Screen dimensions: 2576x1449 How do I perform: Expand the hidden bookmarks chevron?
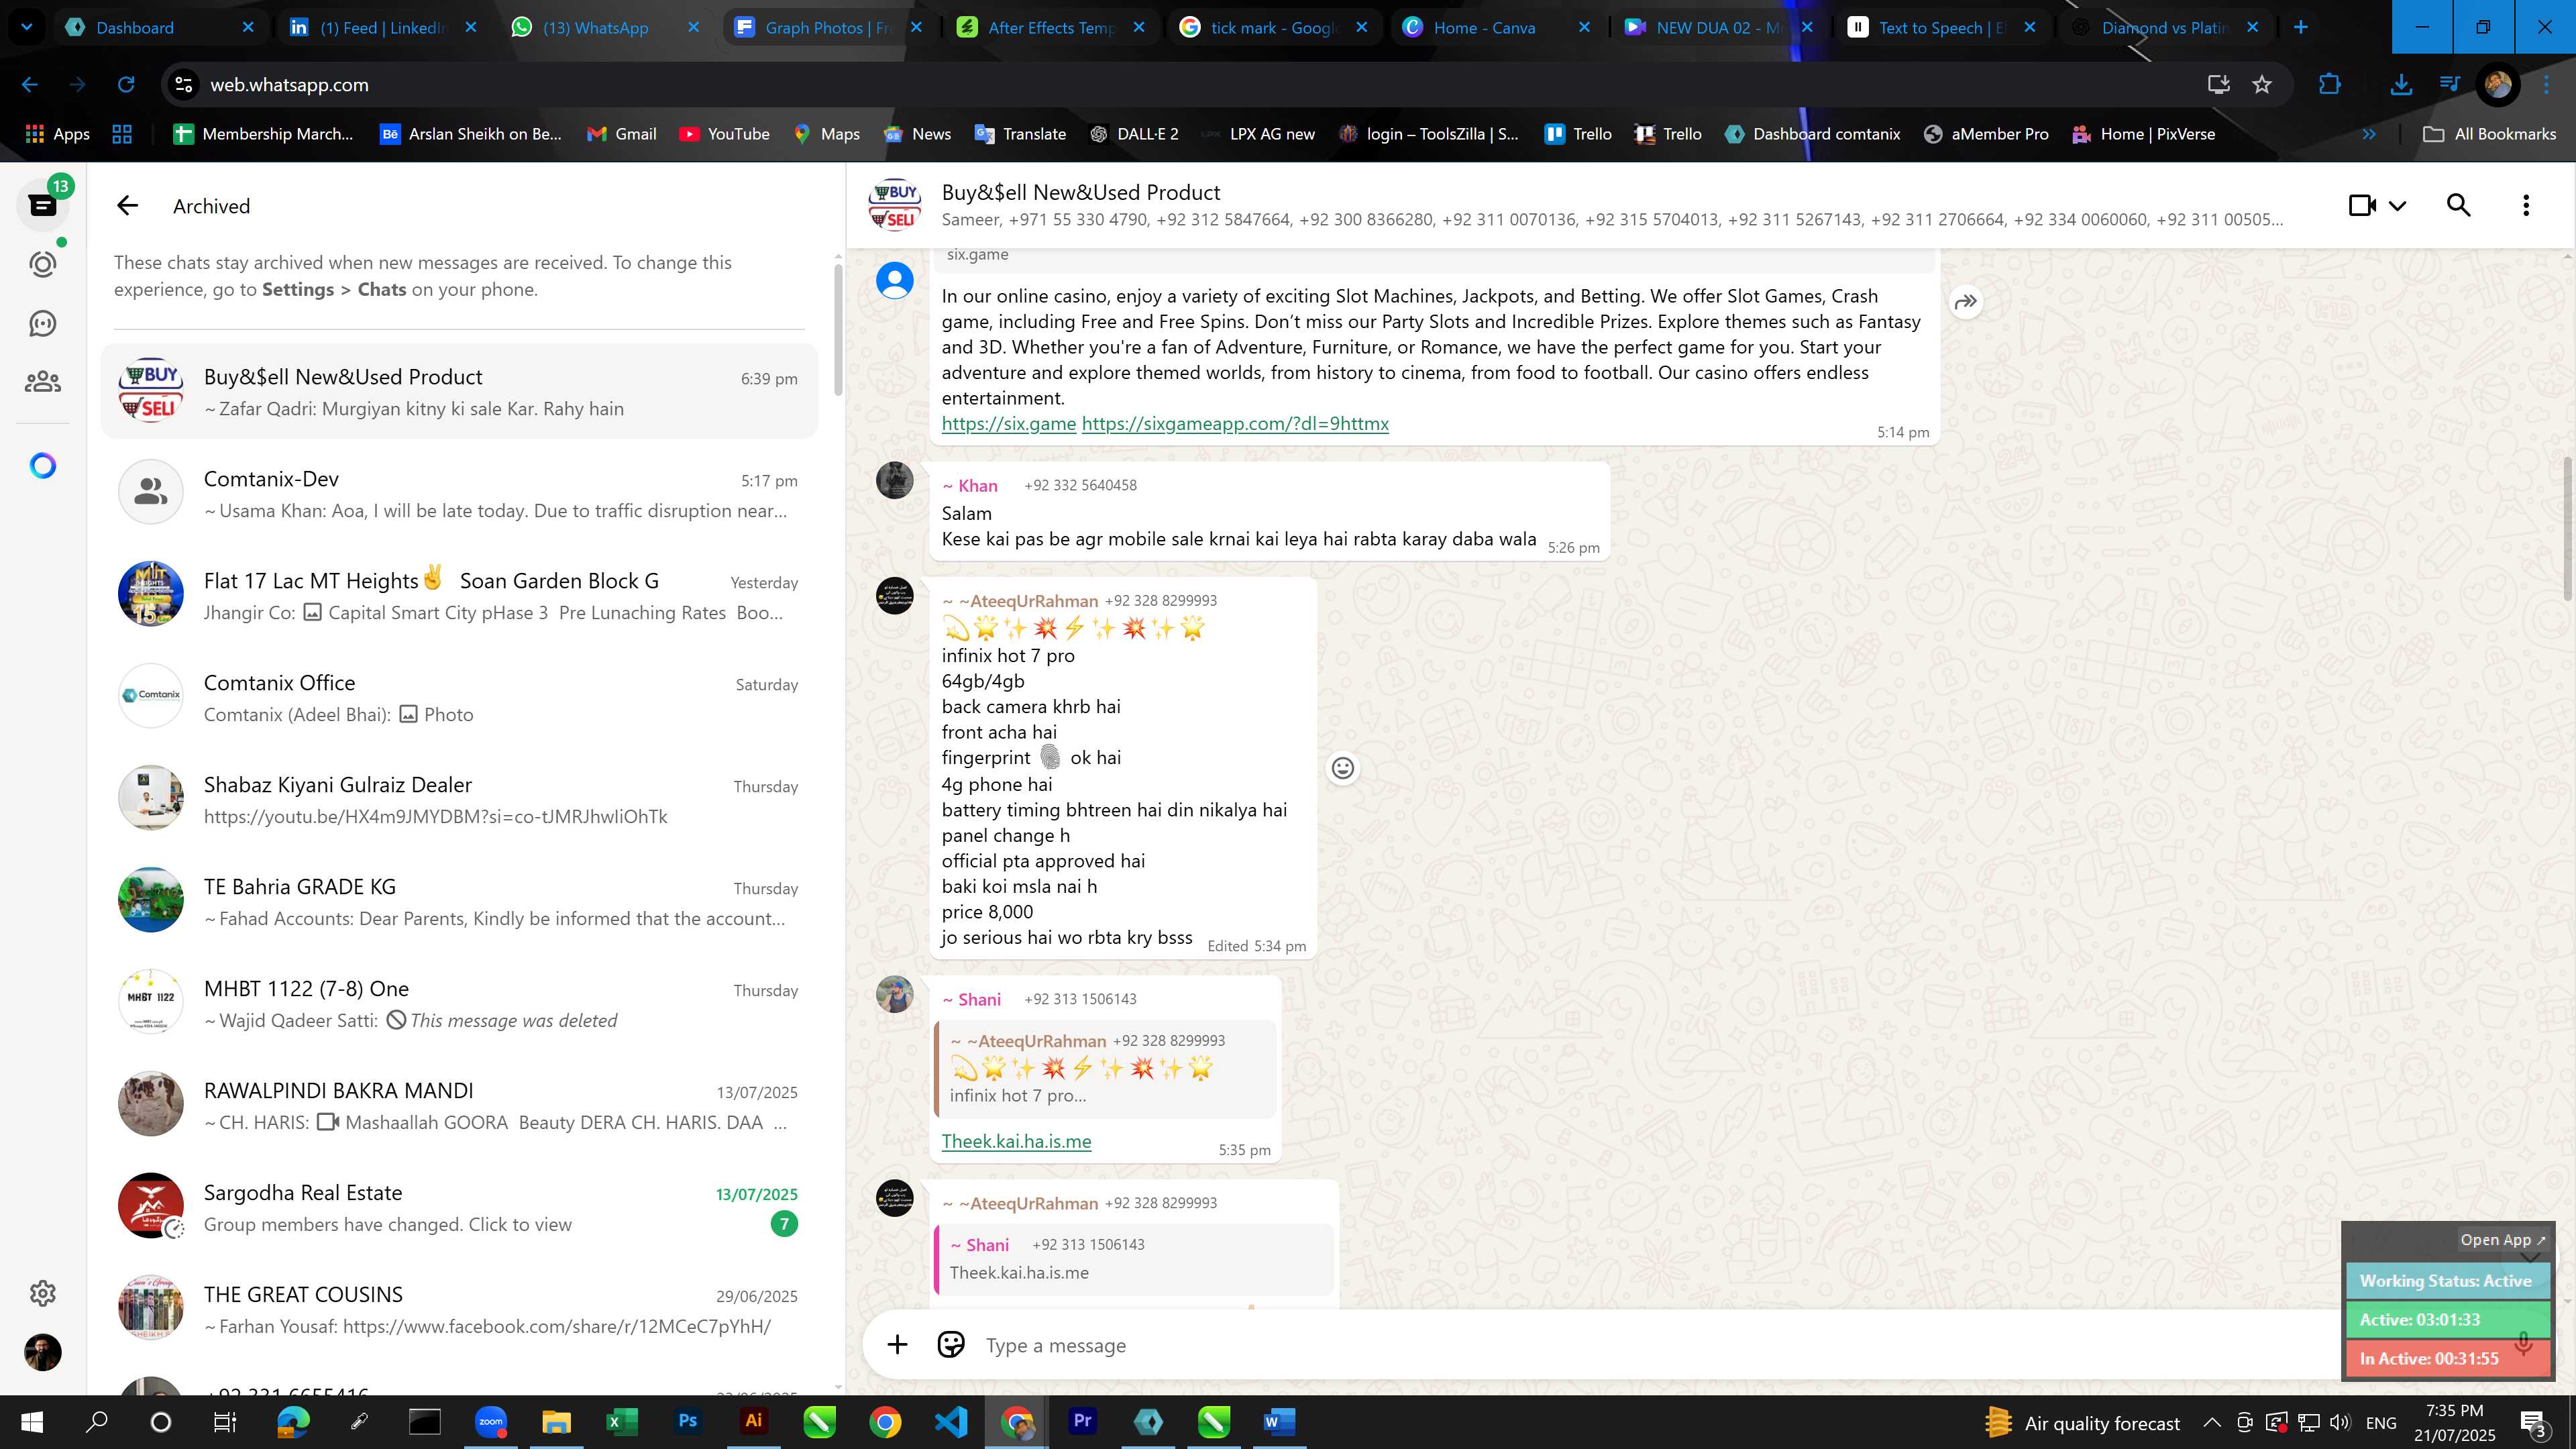click(x=2368, y=134)
